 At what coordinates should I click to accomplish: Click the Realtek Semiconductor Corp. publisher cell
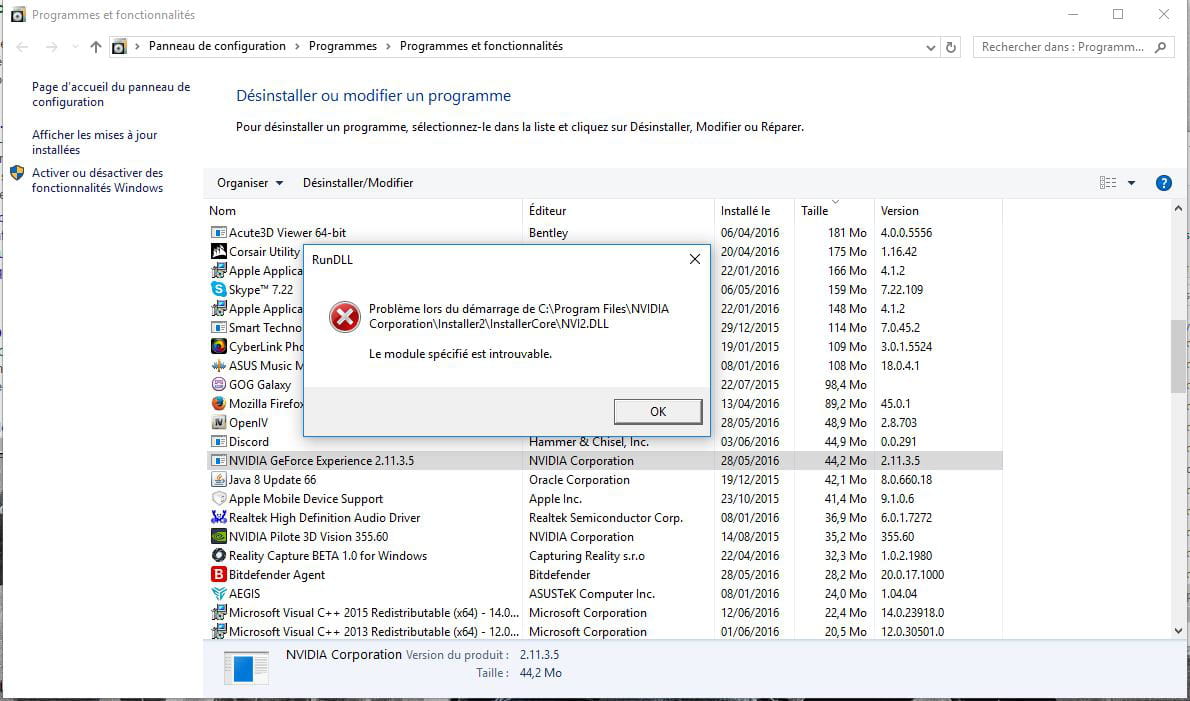coord(606,517)
